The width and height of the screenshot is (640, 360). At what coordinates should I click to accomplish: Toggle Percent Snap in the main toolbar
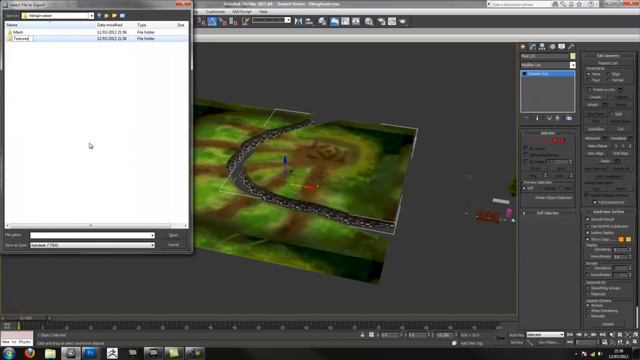tap(222, 21)
